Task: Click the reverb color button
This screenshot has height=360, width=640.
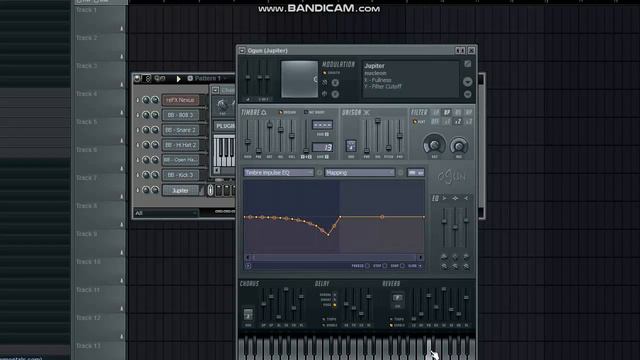Action: 398,298
